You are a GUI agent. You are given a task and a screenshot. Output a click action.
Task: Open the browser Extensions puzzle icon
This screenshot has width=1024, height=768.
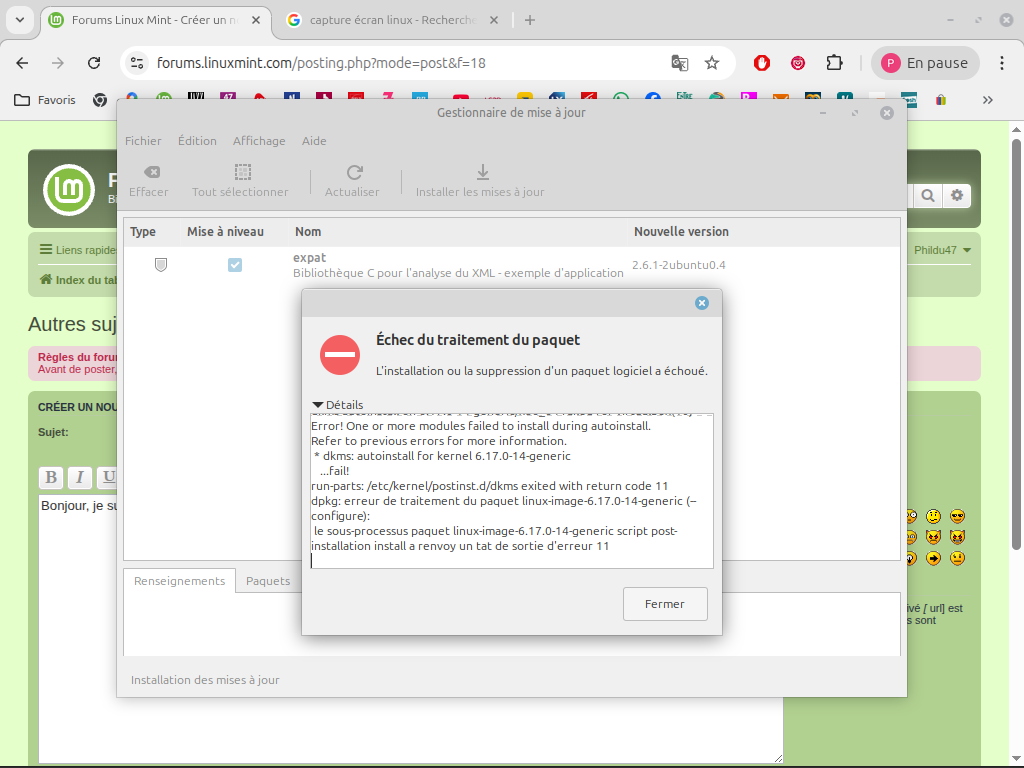coord(834,63)
